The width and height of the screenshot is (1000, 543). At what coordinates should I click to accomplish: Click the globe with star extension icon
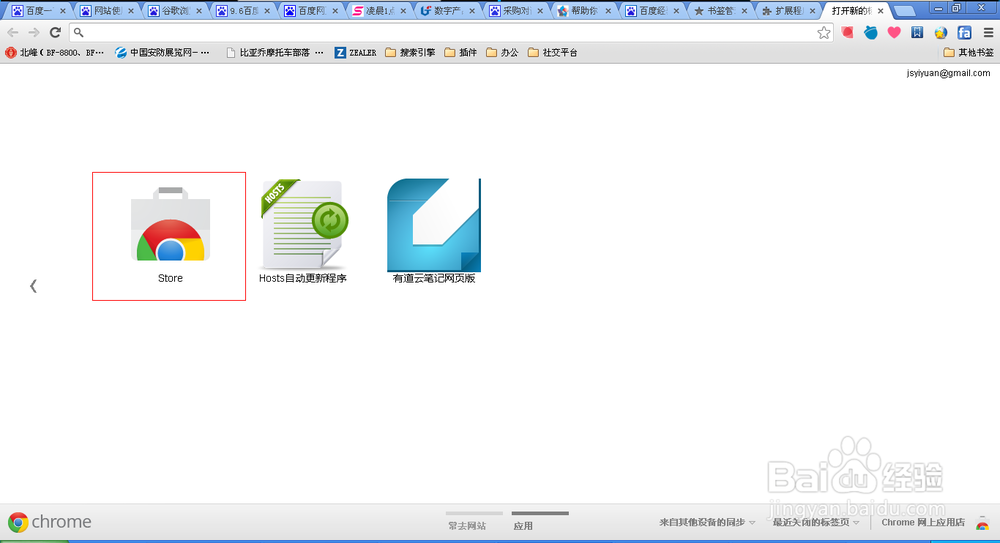(941, 33)
